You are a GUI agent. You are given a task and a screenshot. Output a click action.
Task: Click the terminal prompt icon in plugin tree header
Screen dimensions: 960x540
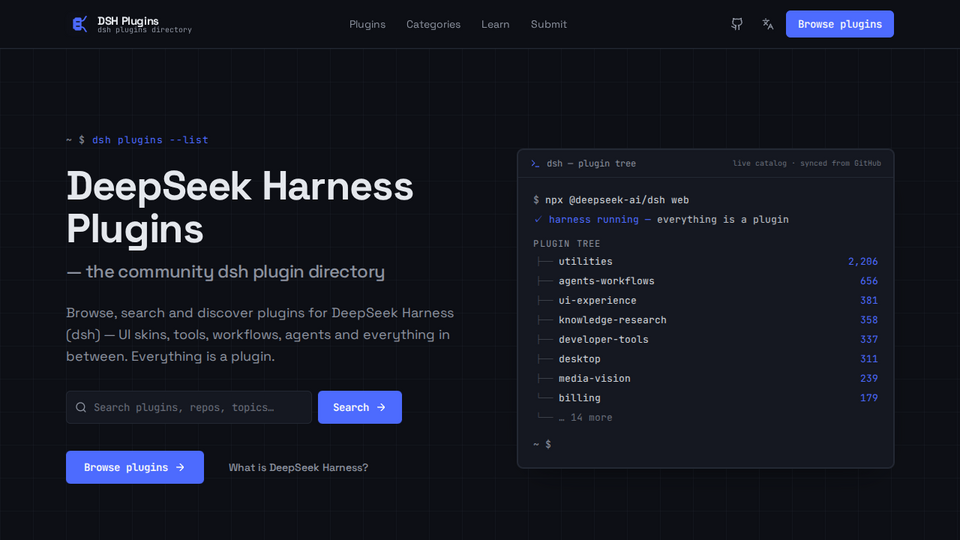[535, 163]
